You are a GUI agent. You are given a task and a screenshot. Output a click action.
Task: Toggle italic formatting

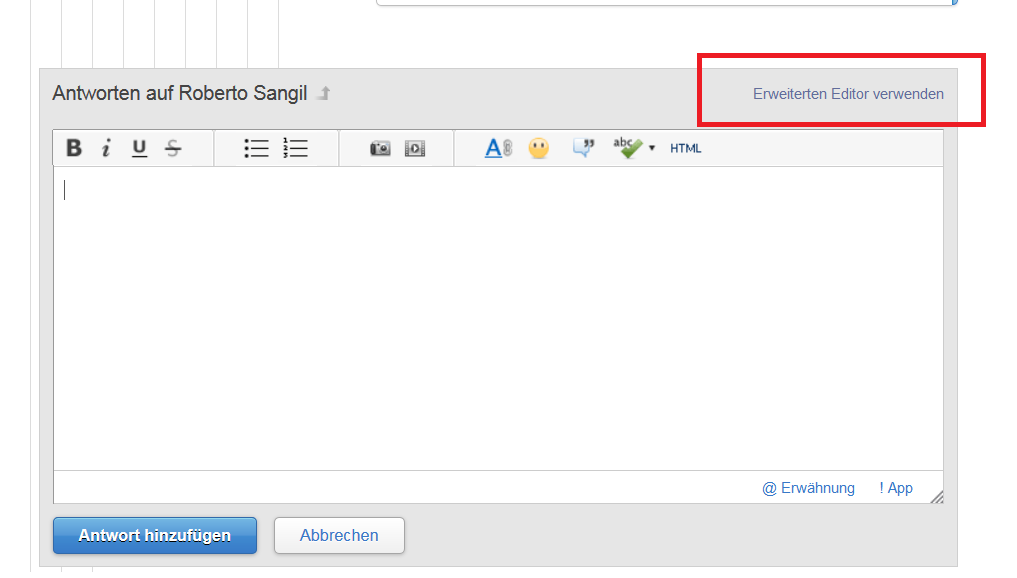pos(106,148)
